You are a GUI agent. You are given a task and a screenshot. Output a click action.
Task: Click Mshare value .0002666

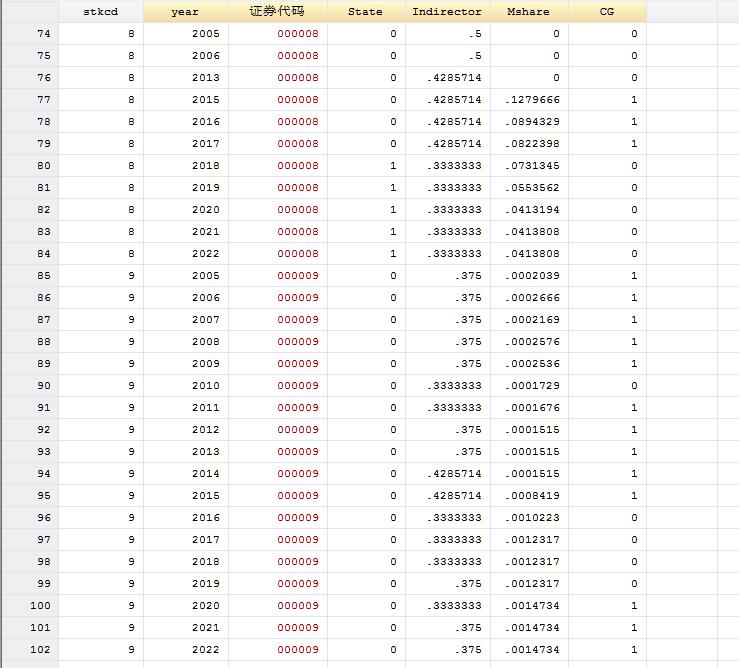(529, 297)
